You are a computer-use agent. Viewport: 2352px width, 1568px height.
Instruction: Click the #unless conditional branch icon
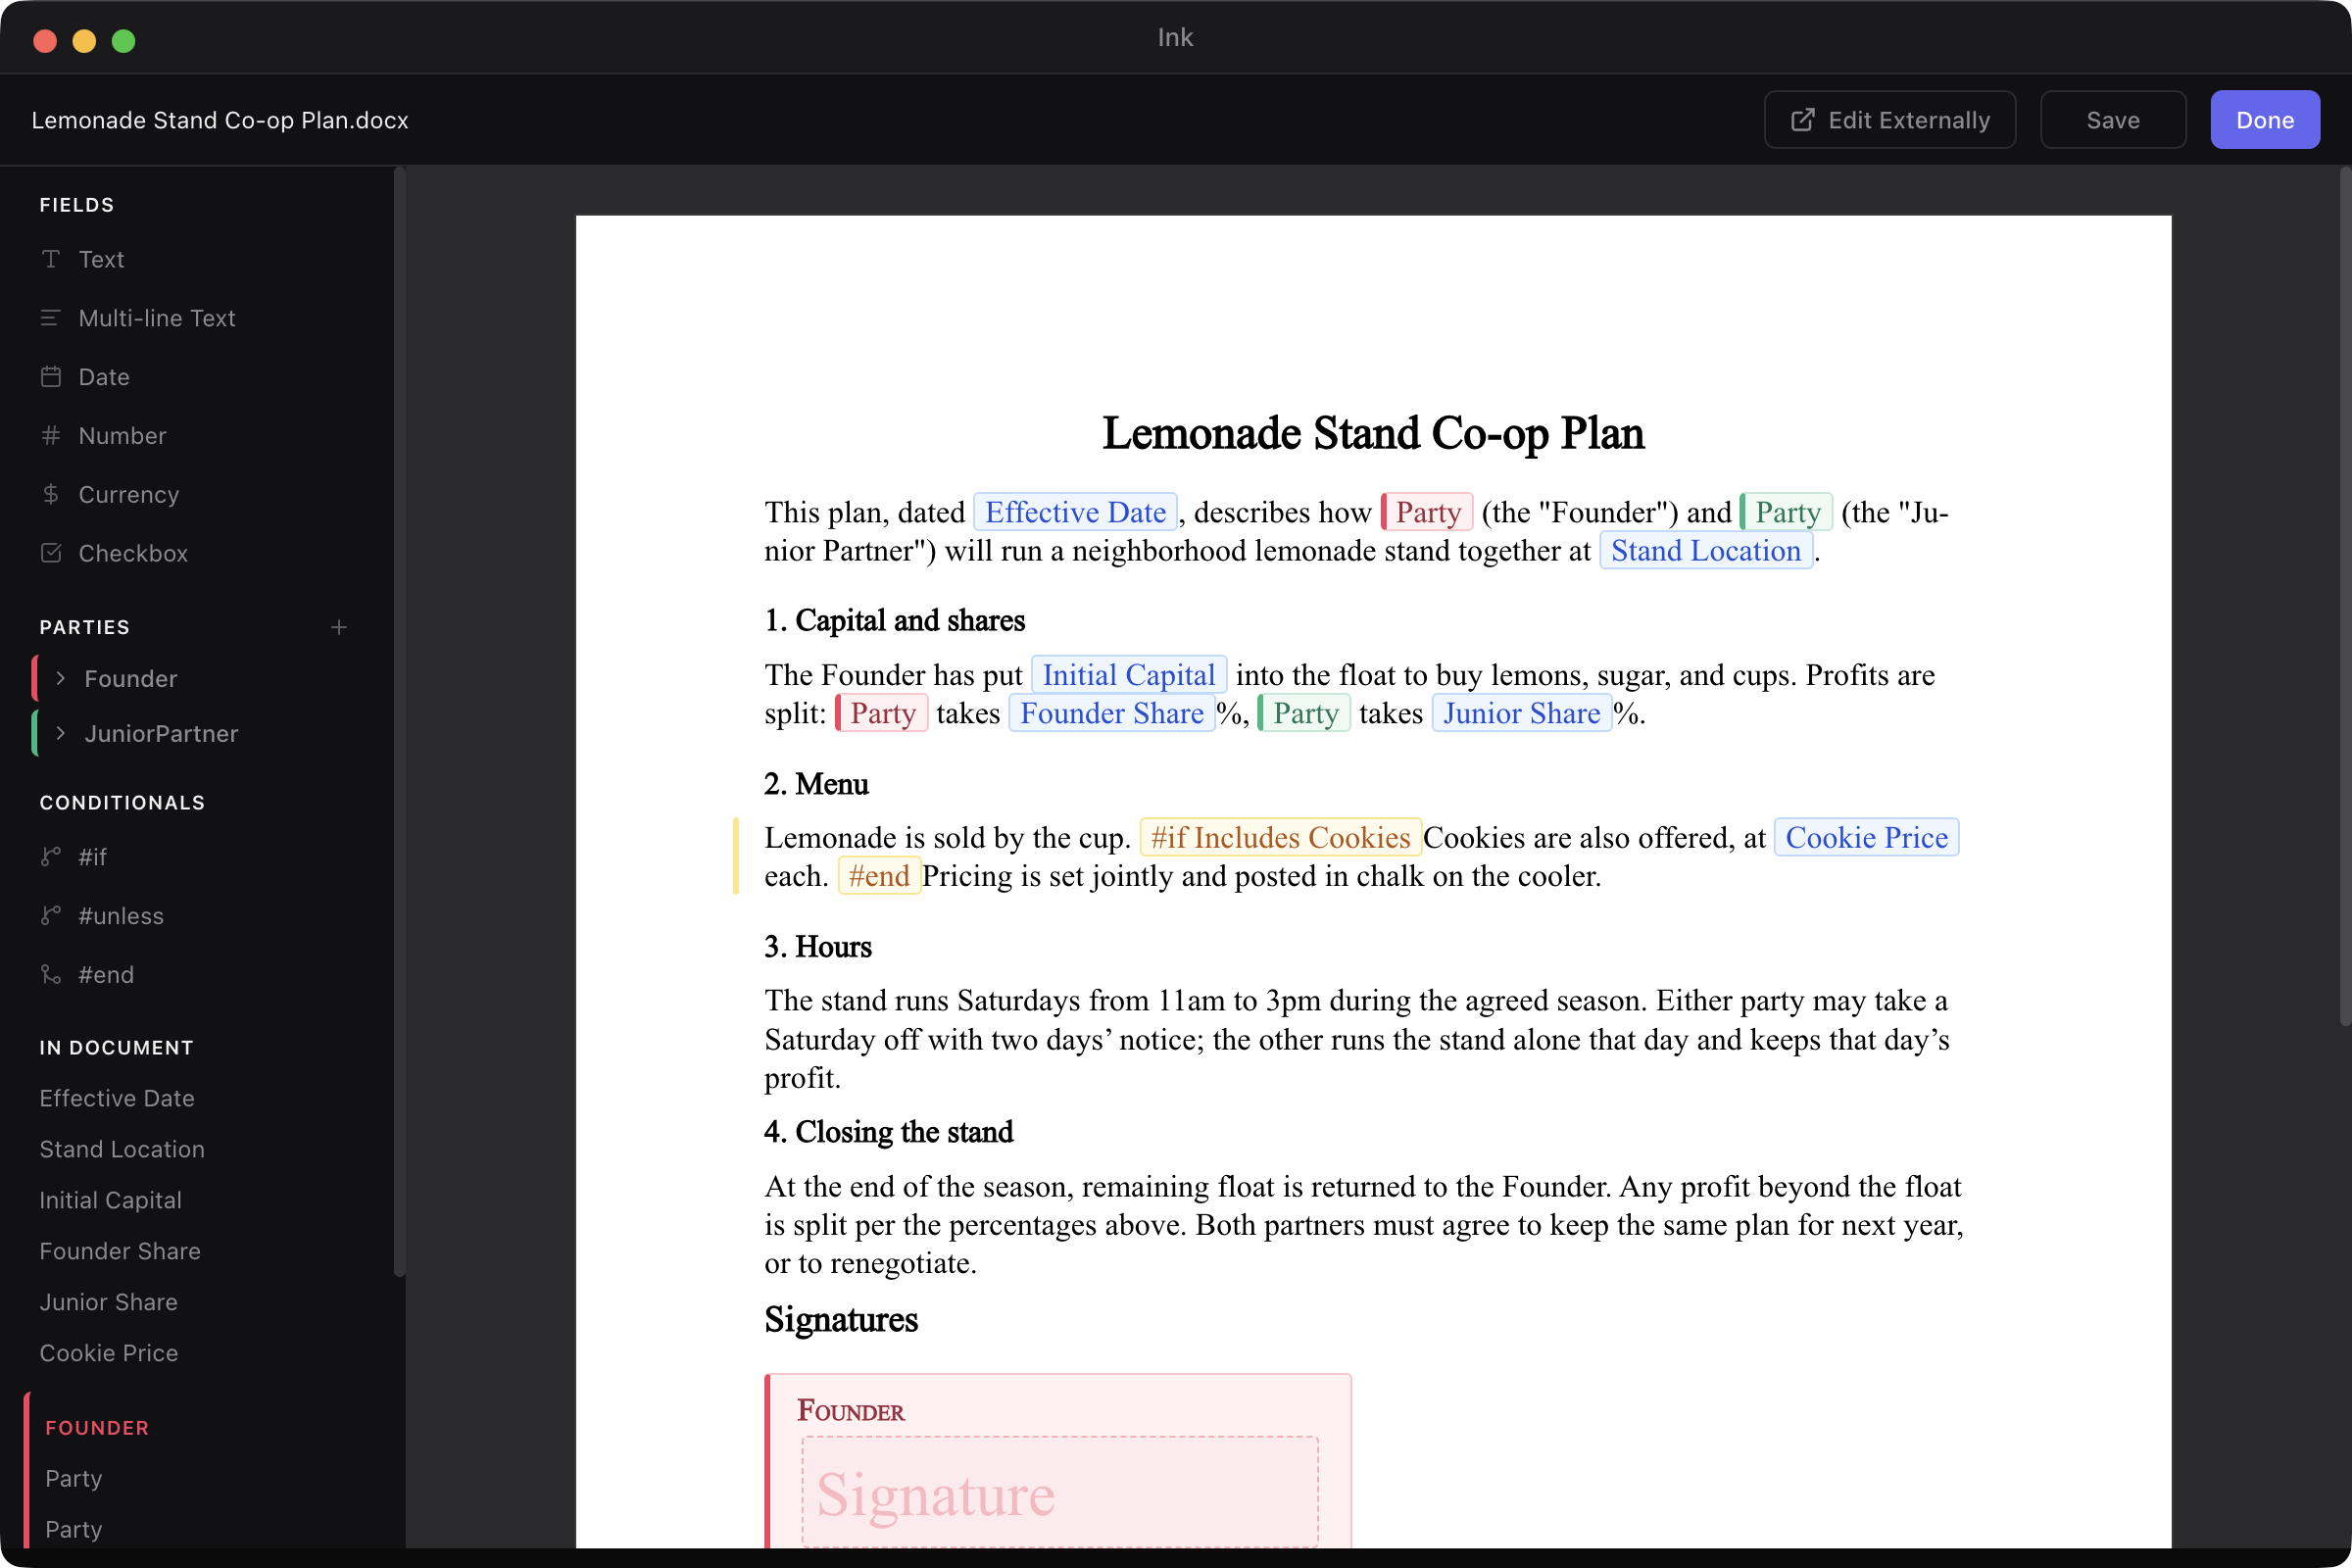(x=51, y=916)
